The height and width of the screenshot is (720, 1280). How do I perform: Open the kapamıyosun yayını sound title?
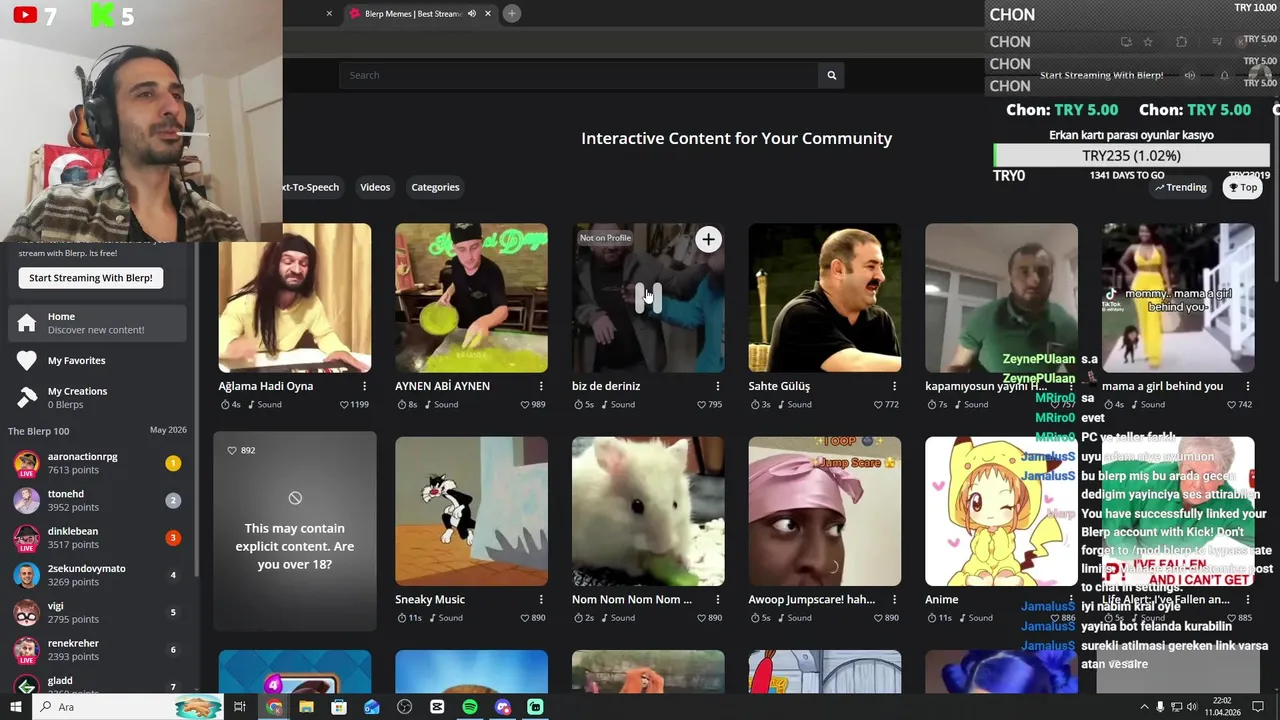point(986,386)
